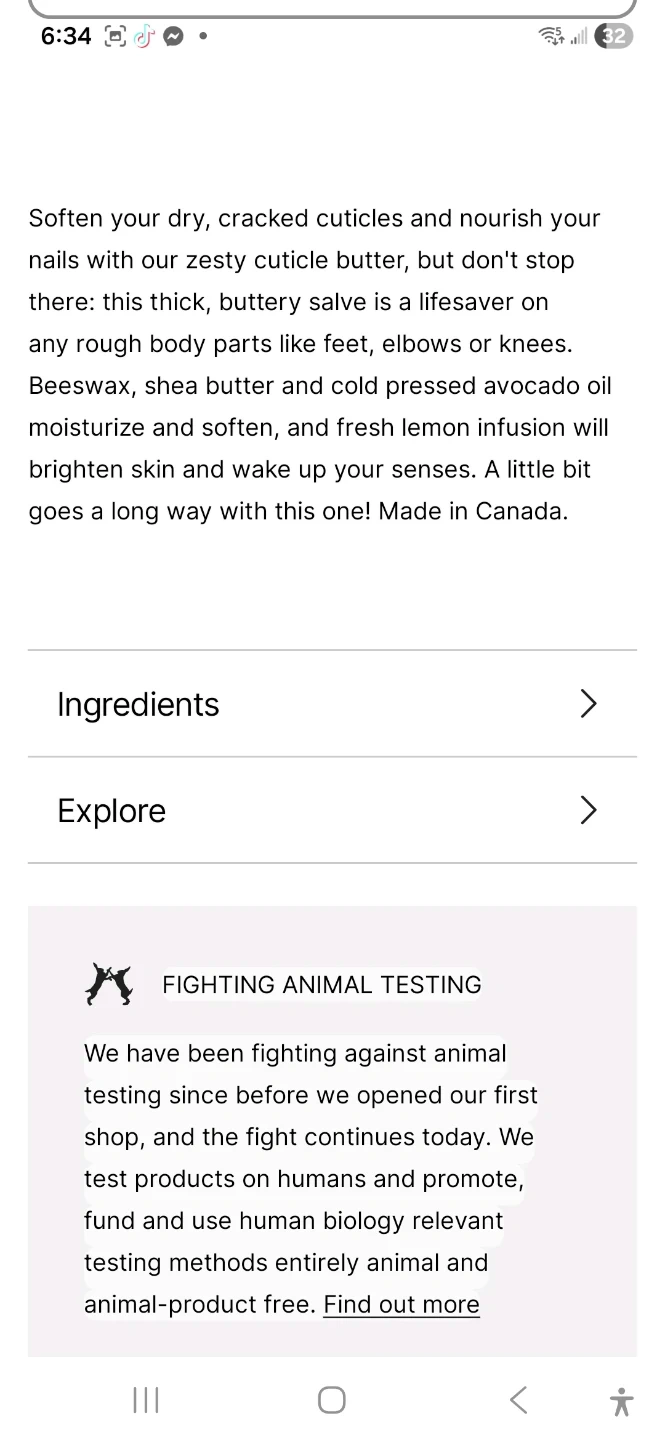Go back using the navigation arrow
Viewport: 665px width, 1440px height.
(x=518, y=1400)
